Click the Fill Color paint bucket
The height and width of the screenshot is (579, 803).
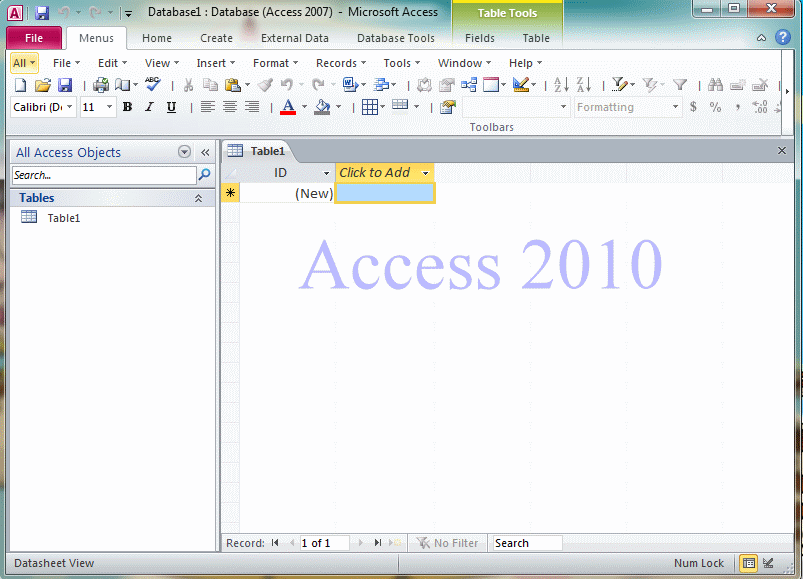[x=322, y=107]
